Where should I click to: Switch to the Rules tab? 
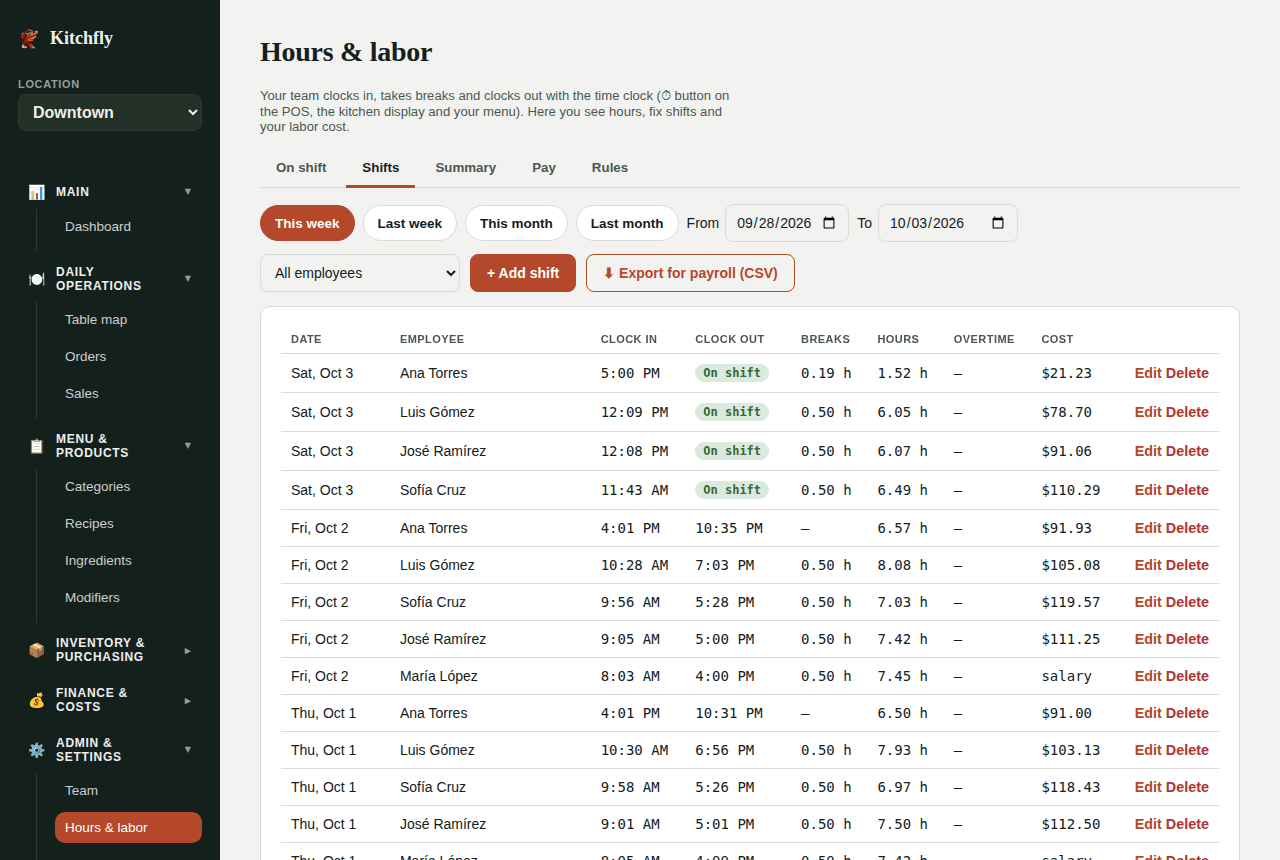tap(610, 168)
